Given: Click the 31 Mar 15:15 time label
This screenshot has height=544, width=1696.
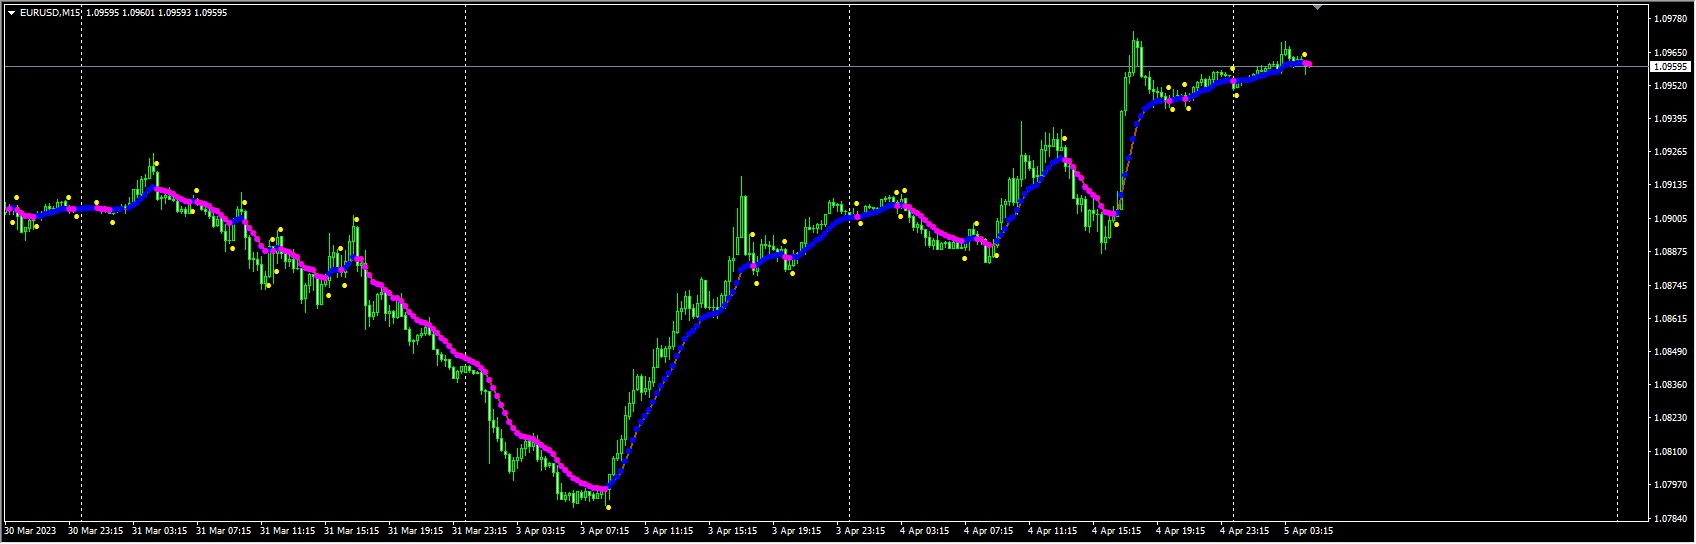Looking at the screenshot, I should 352,531.
